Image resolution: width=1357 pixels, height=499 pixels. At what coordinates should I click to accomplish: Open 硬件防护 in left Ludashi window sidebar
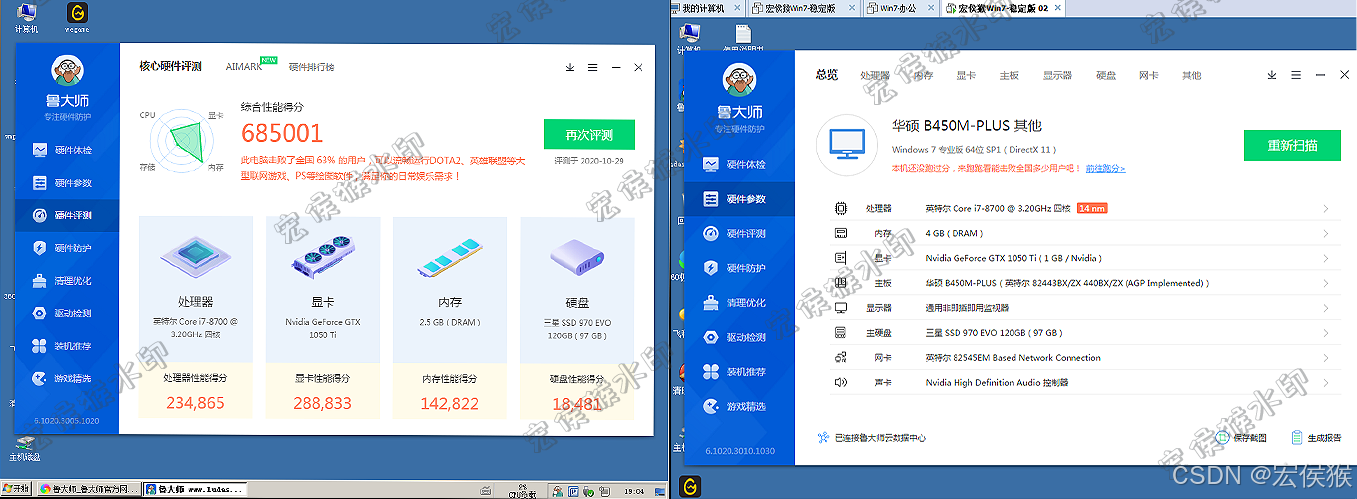tap(66, 248)
